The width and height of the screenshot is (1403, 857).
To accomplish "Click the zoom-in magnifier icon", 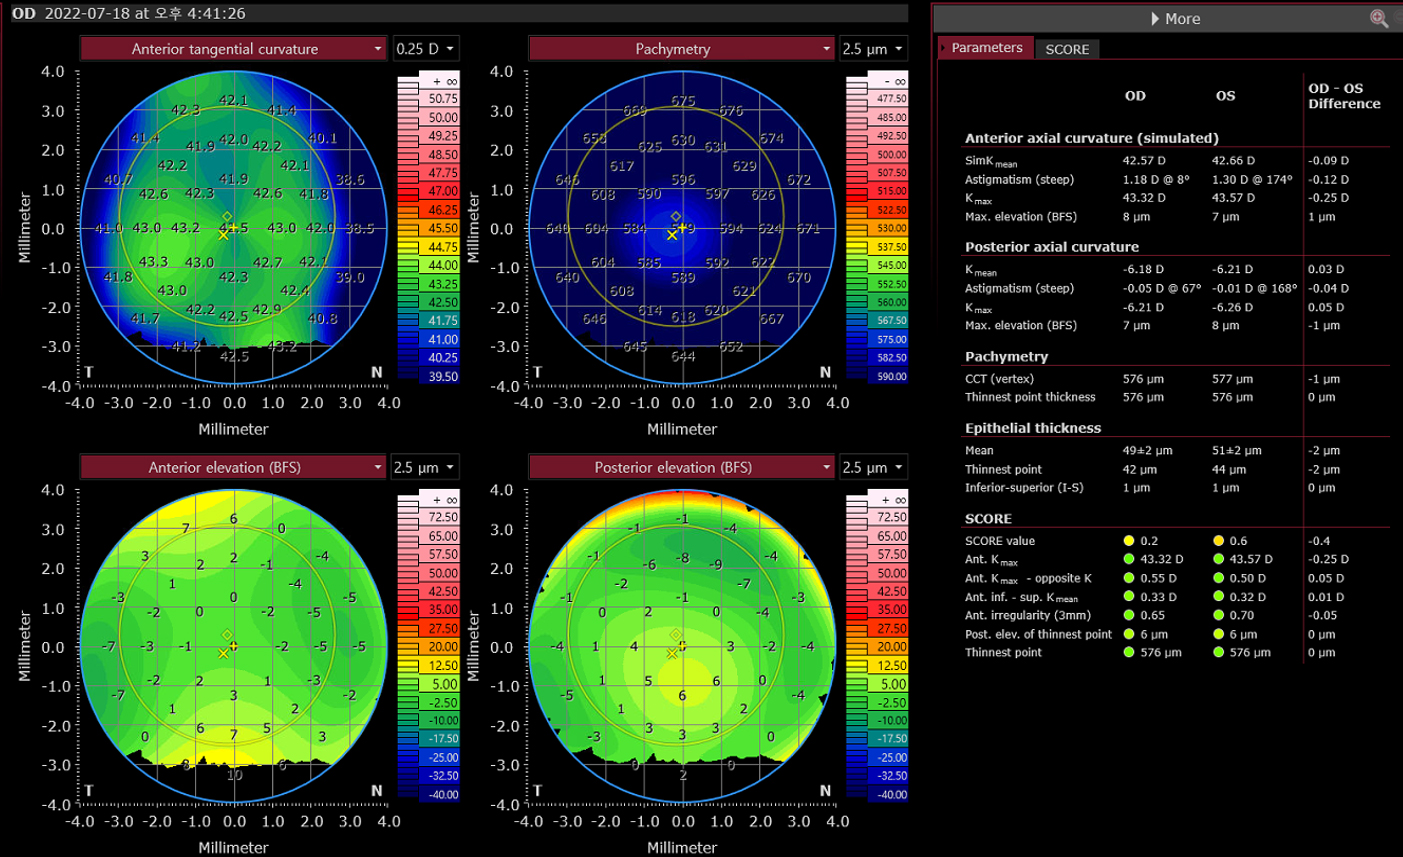I will tap(1379, 18).
